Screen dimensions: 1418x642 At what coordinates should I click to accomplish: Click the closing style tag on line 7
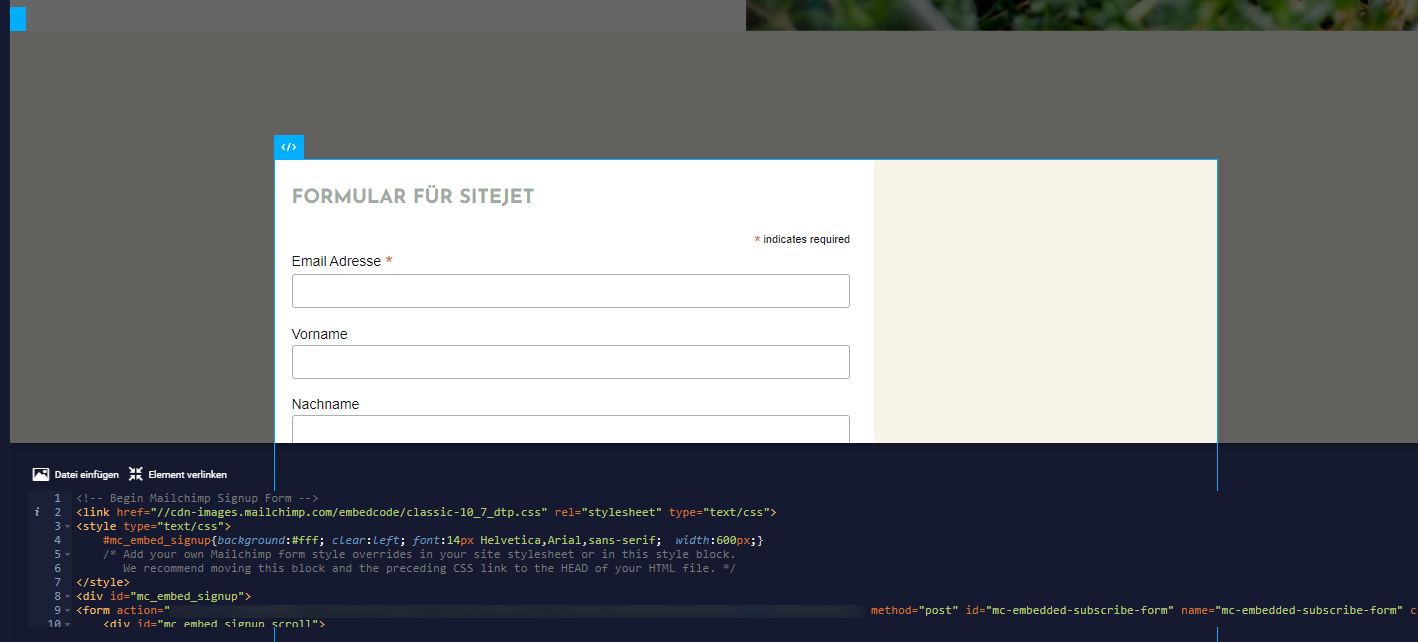coord(103,582)
